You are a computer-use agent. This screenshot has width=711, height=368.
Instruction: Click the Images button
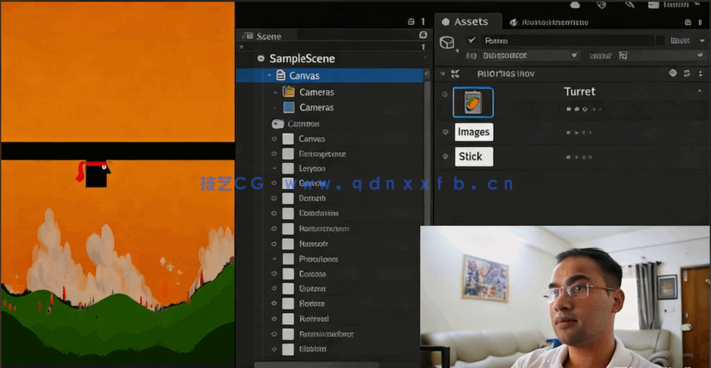pyautogui.click(x=474, y=132)
